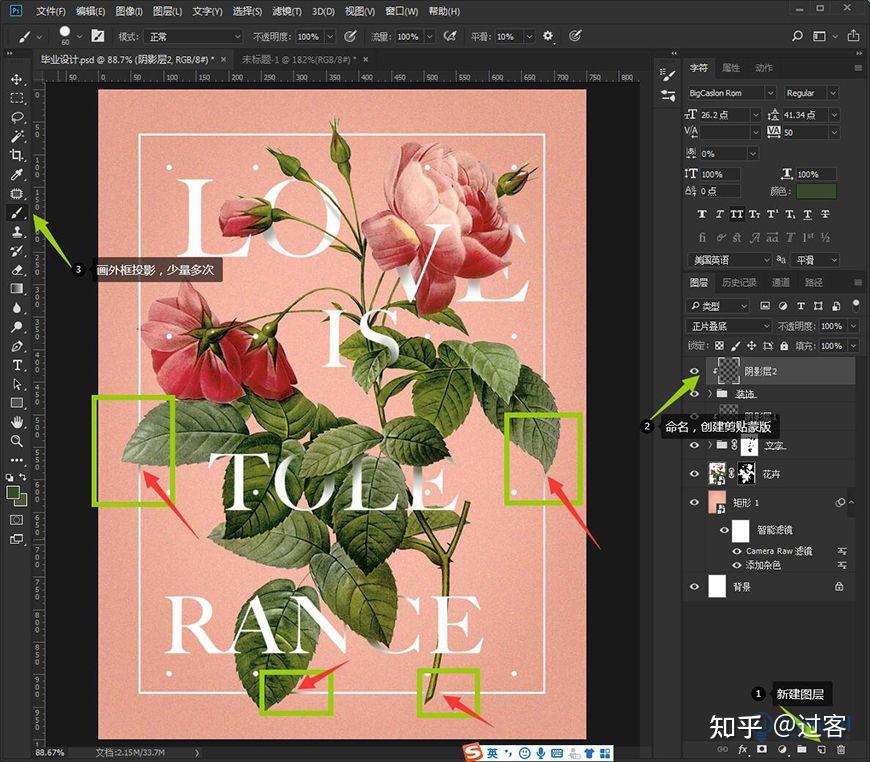Hide the 阴影层2 layer
This screenshot has width=870, height=762.
[x=694, y=371]
